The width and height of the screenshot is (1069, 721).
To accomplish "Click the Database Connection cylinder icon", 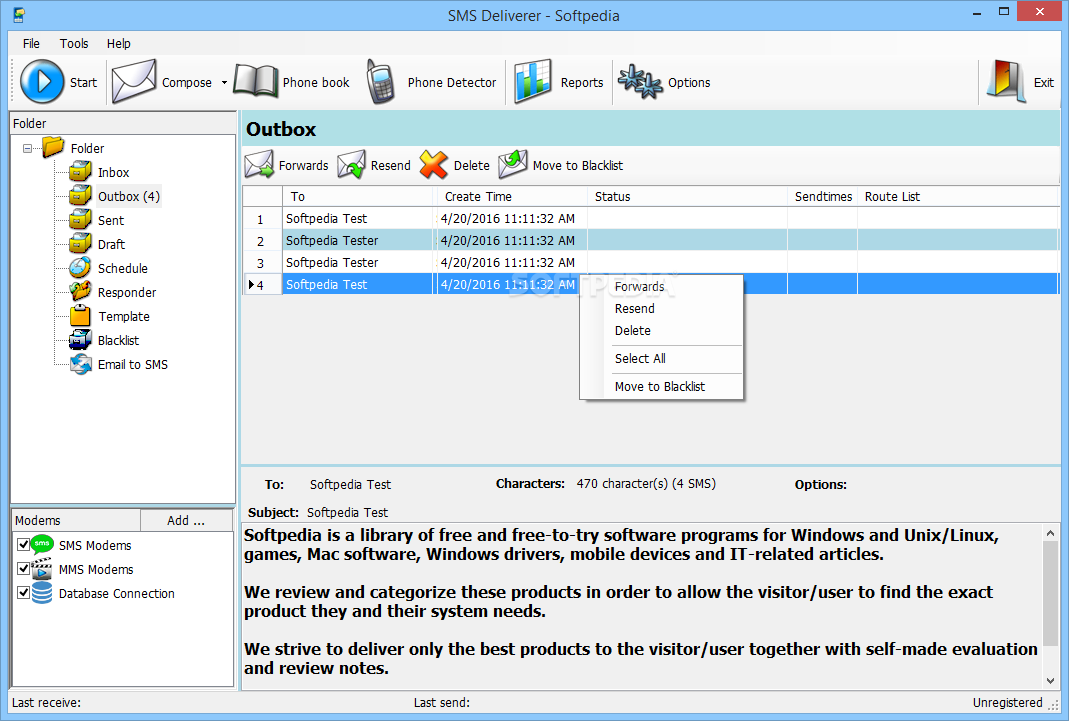I will (x=42, y=593).
